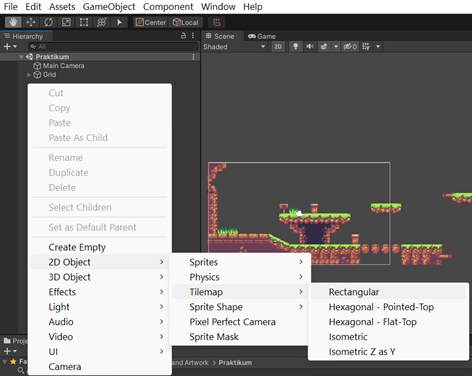Image resolution: width=472 pixels, height=376 pixels.
Task: Choose Create Empty from context menu
Action: pyautogui.click(x=99, y=247)
